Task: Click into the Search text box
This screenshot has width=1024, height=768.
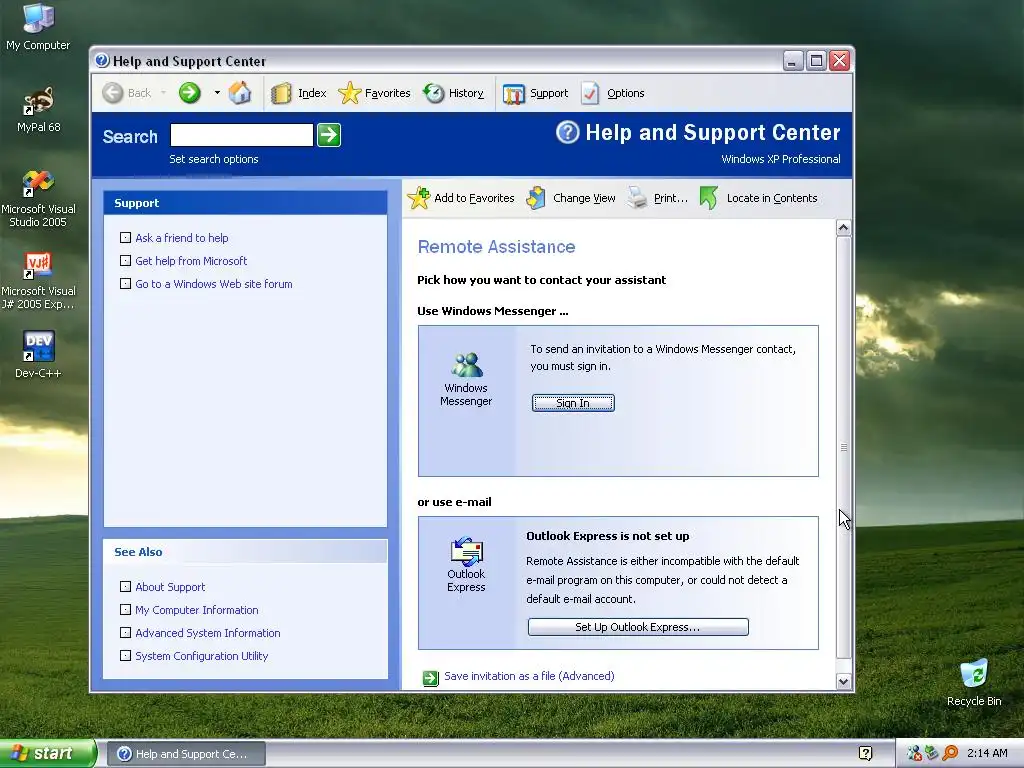Action: click(x=242, y=135)
